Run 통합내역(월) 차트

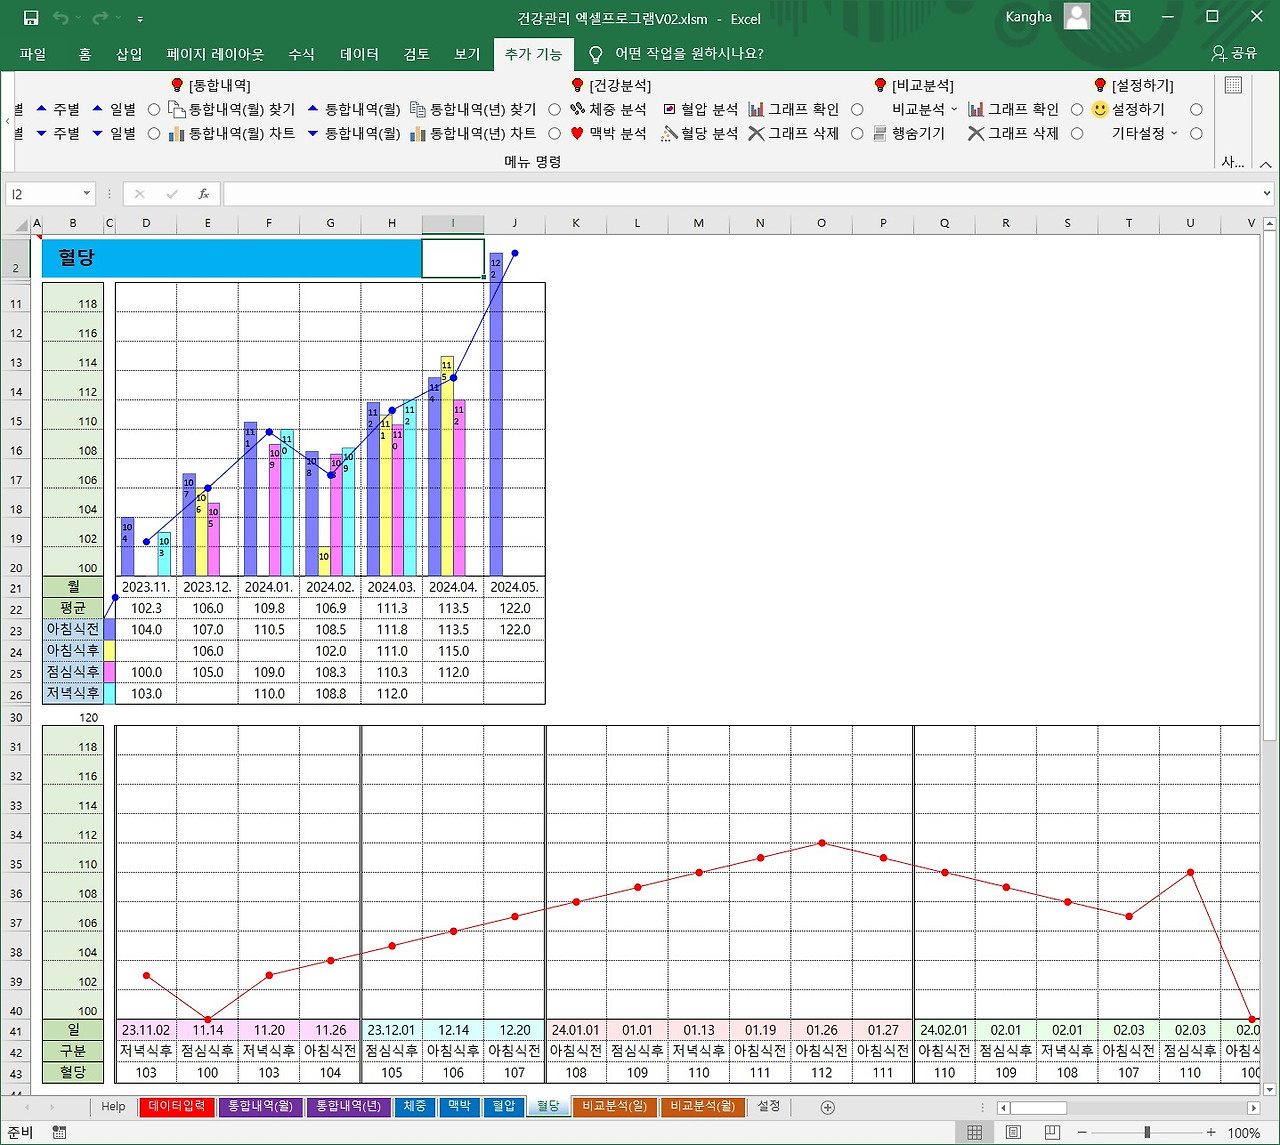tap(231, 133)
